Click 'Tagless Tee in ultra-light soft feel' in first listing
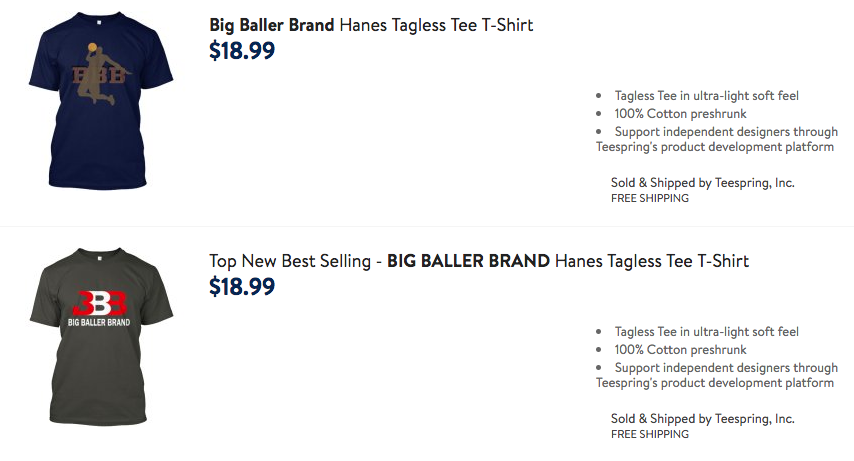Image resolution: width=854 pixels, height=461 pixels. coord(706,96)
